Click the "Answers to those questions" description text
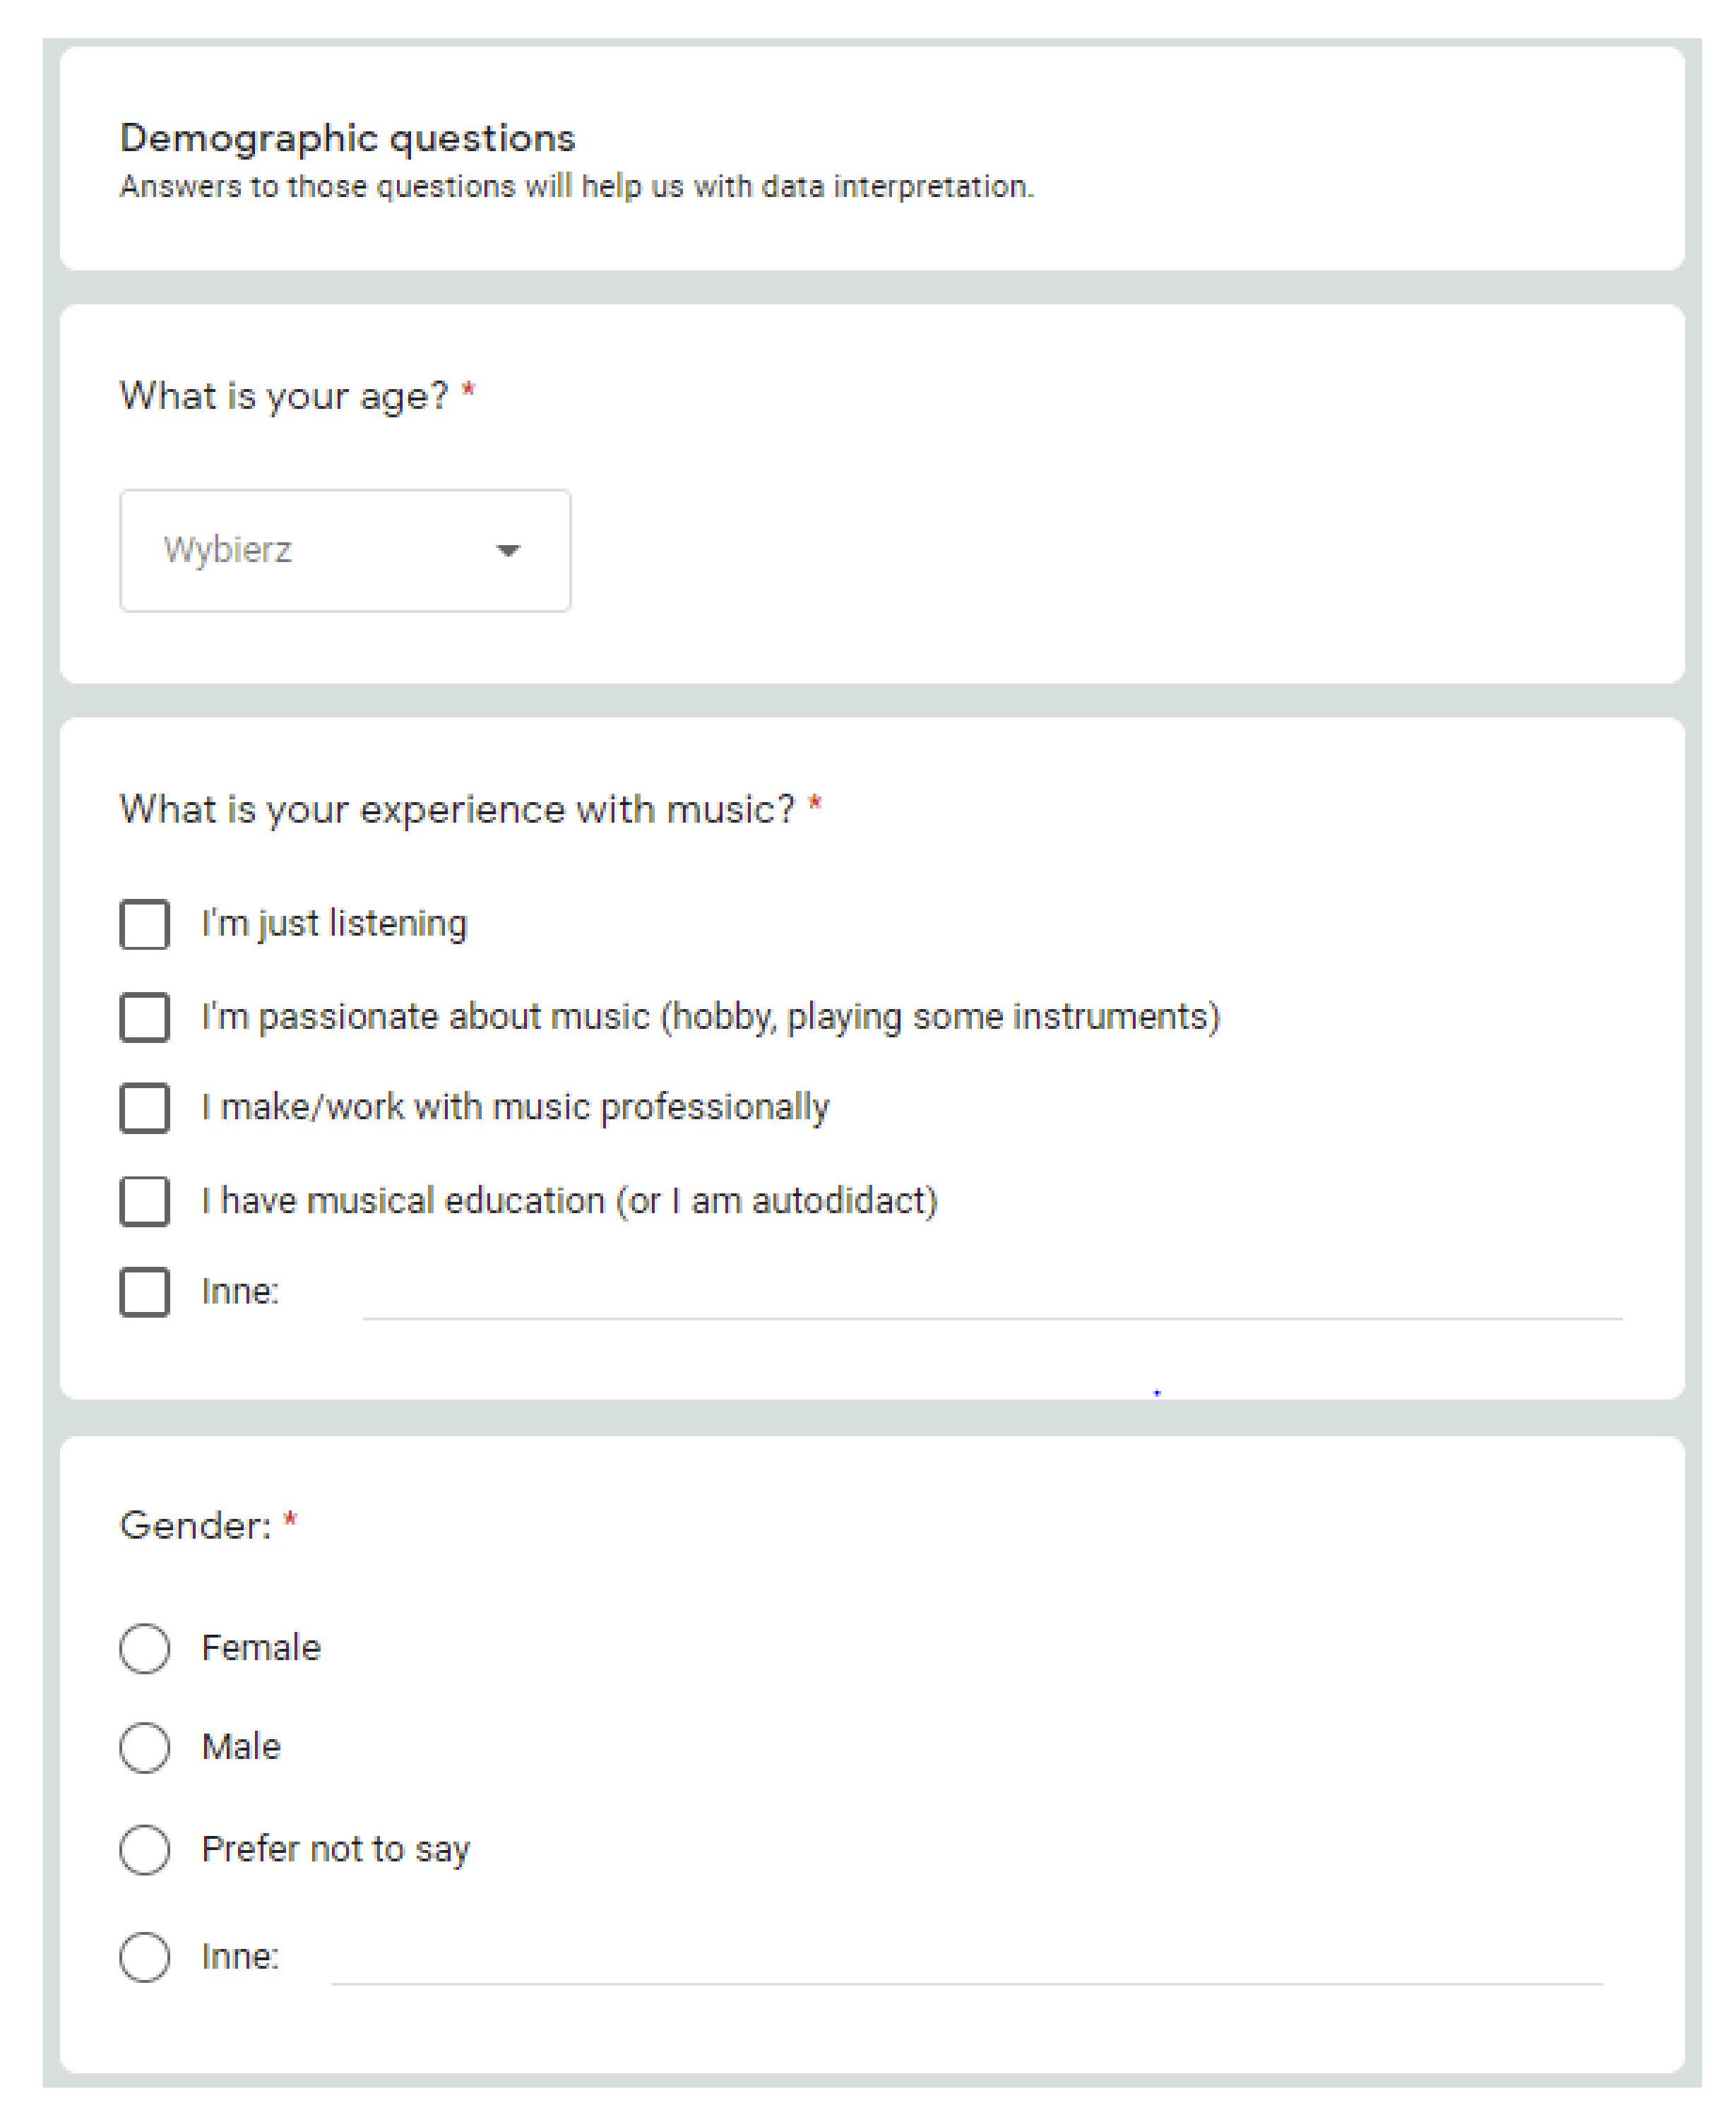 tap(576, 187)
